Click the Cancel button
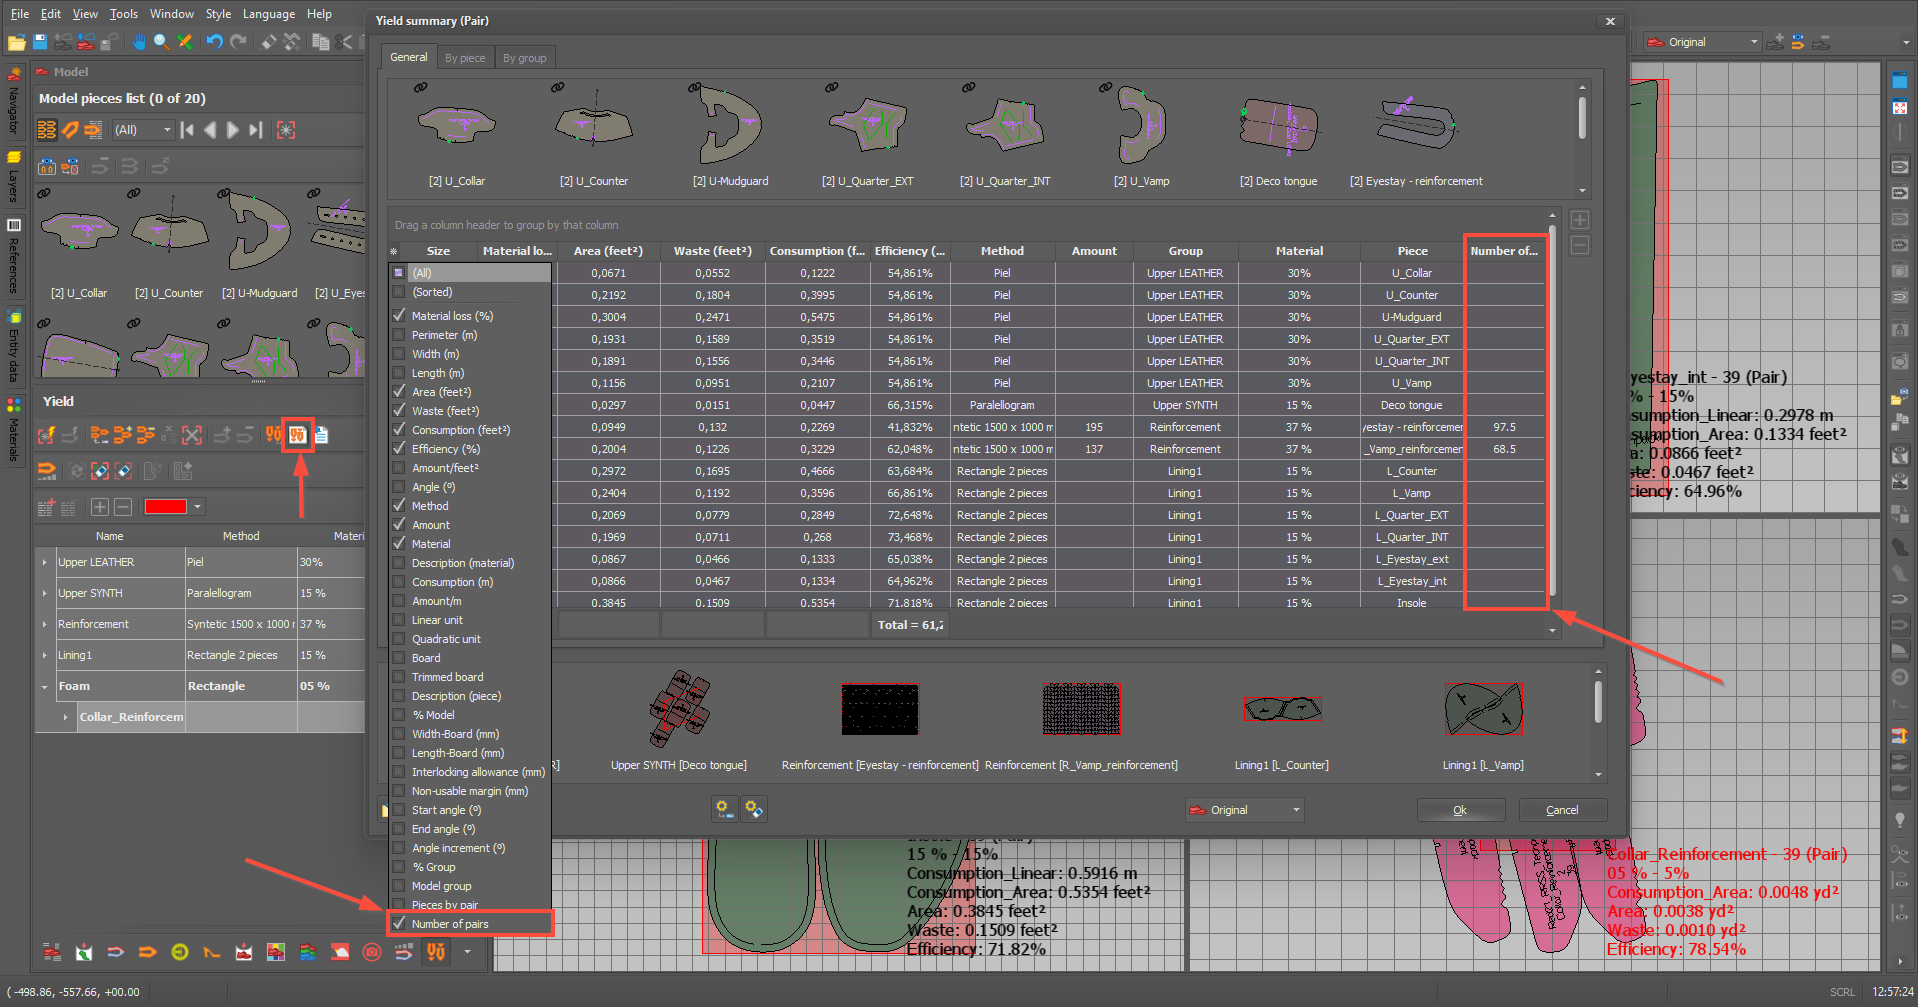This screenshot has width=1918, height=1007. [1561, 810]
